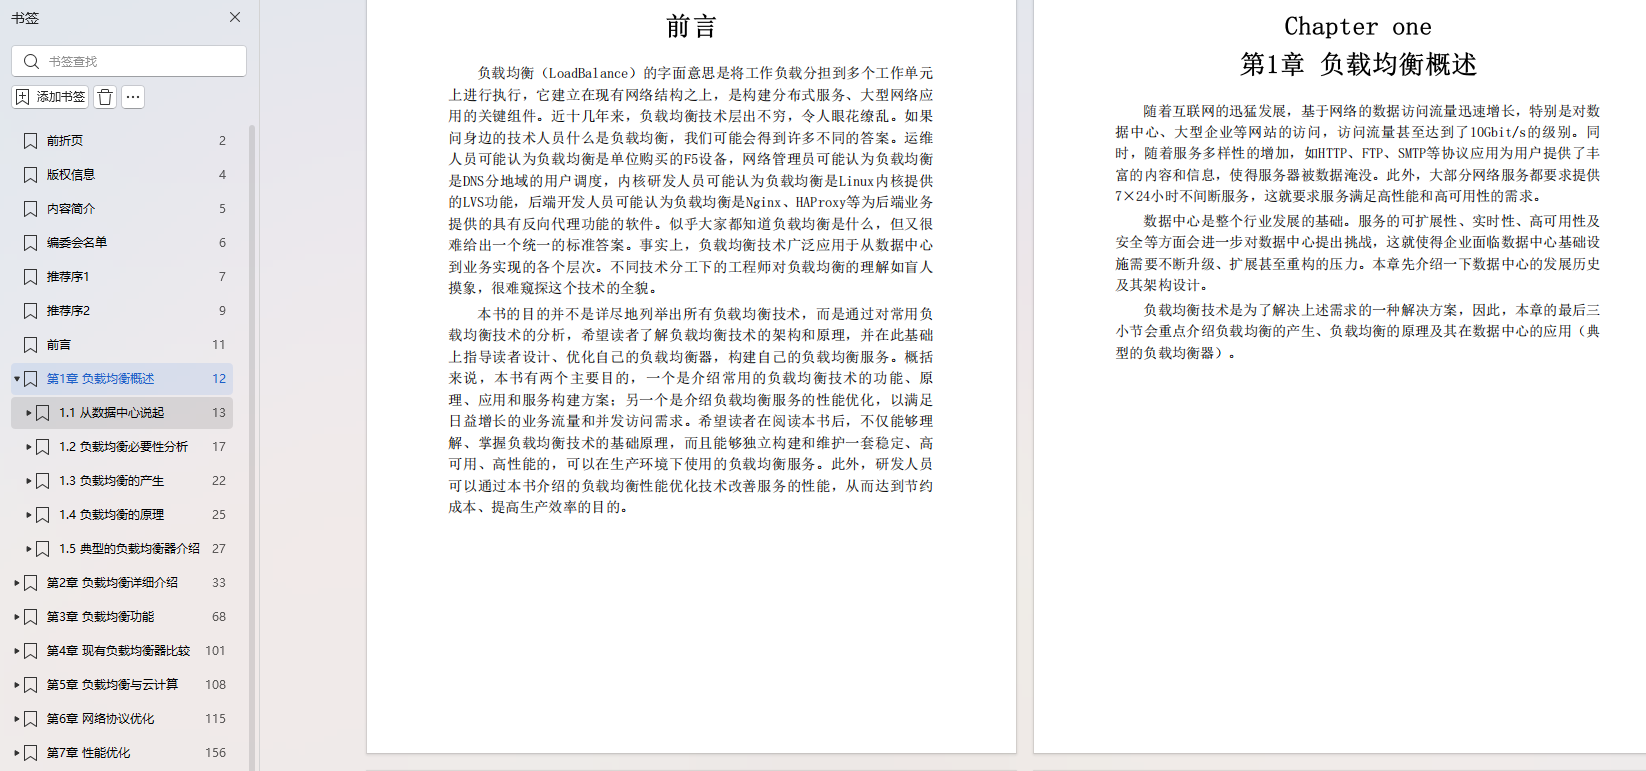Open the 前折页 bookmark
Image resolution: width=1646 pixels, height=771 pixels.
tap(65, 141)
